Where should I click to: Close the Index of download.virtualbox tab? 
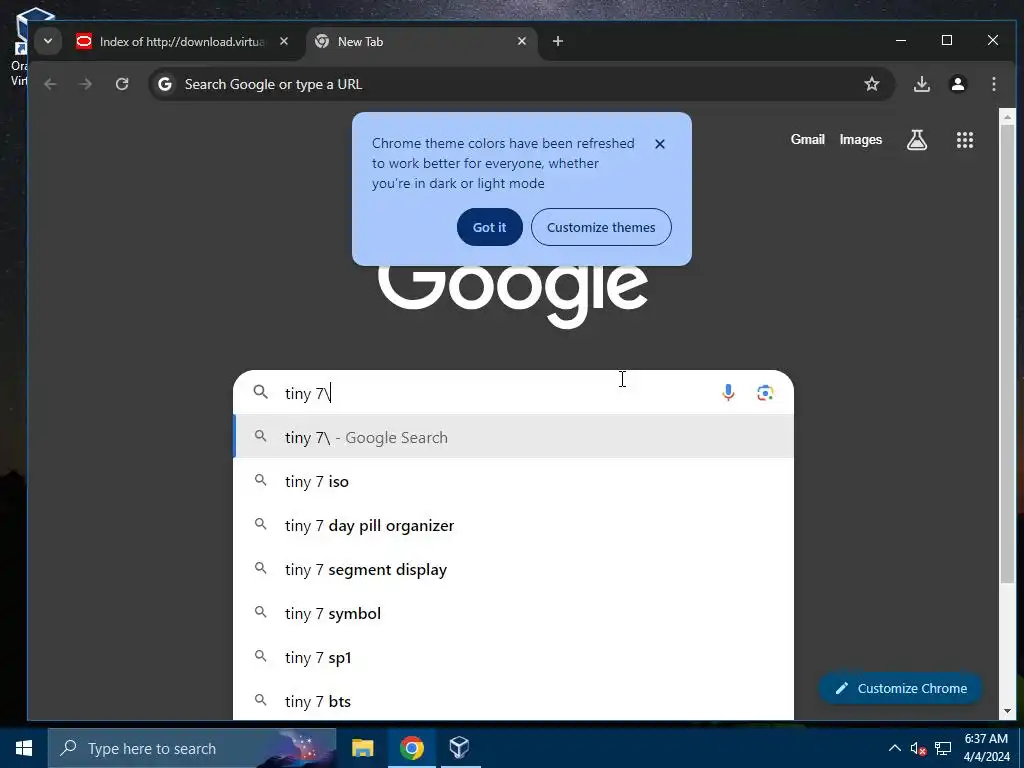pyautogui.click(x=283, y=41)
